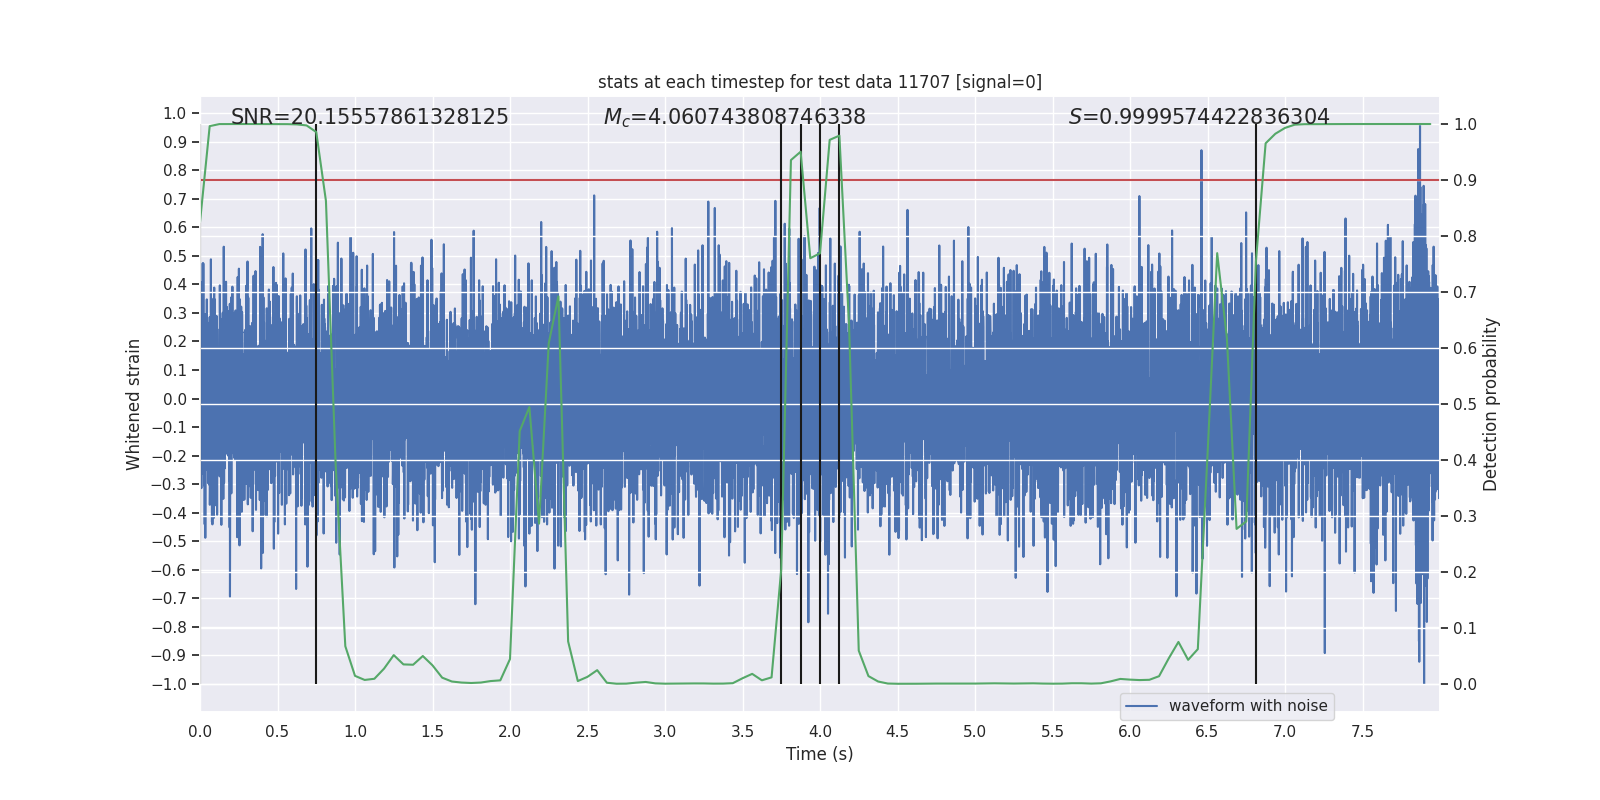The width and height of the screenshot is (1600, 800).
Task: Select Time axis tick label 0.5
Action: [x=278, y=731]
